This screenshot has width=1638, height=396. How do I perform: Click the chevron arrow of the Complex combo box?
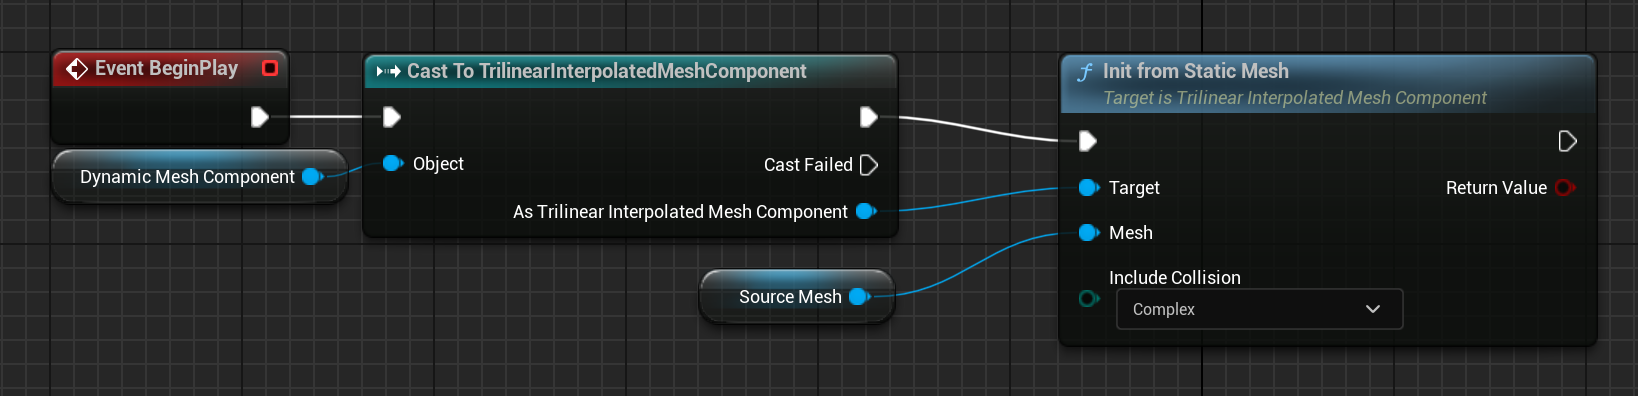1373,309
